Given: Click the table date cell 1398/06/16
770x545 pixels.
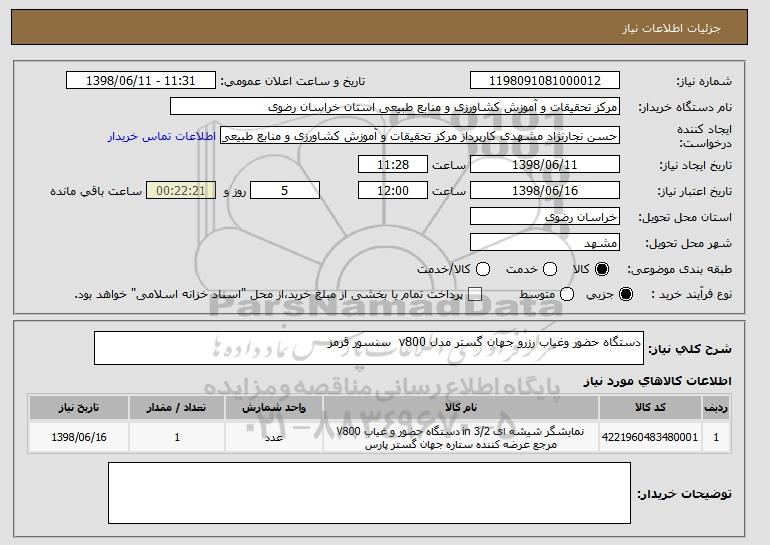Looking at the screenshot, I should click(x=79, y=437).
